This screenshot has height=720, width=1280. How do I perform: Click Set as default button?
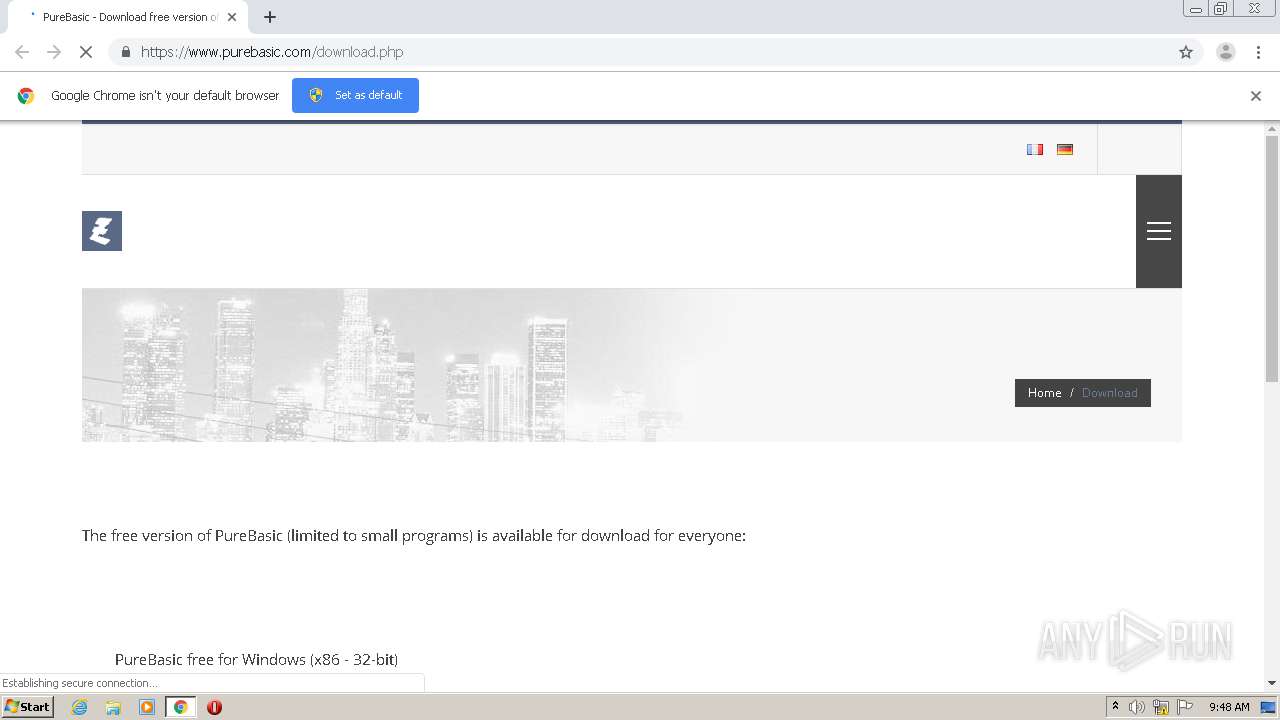coord(355,95)
